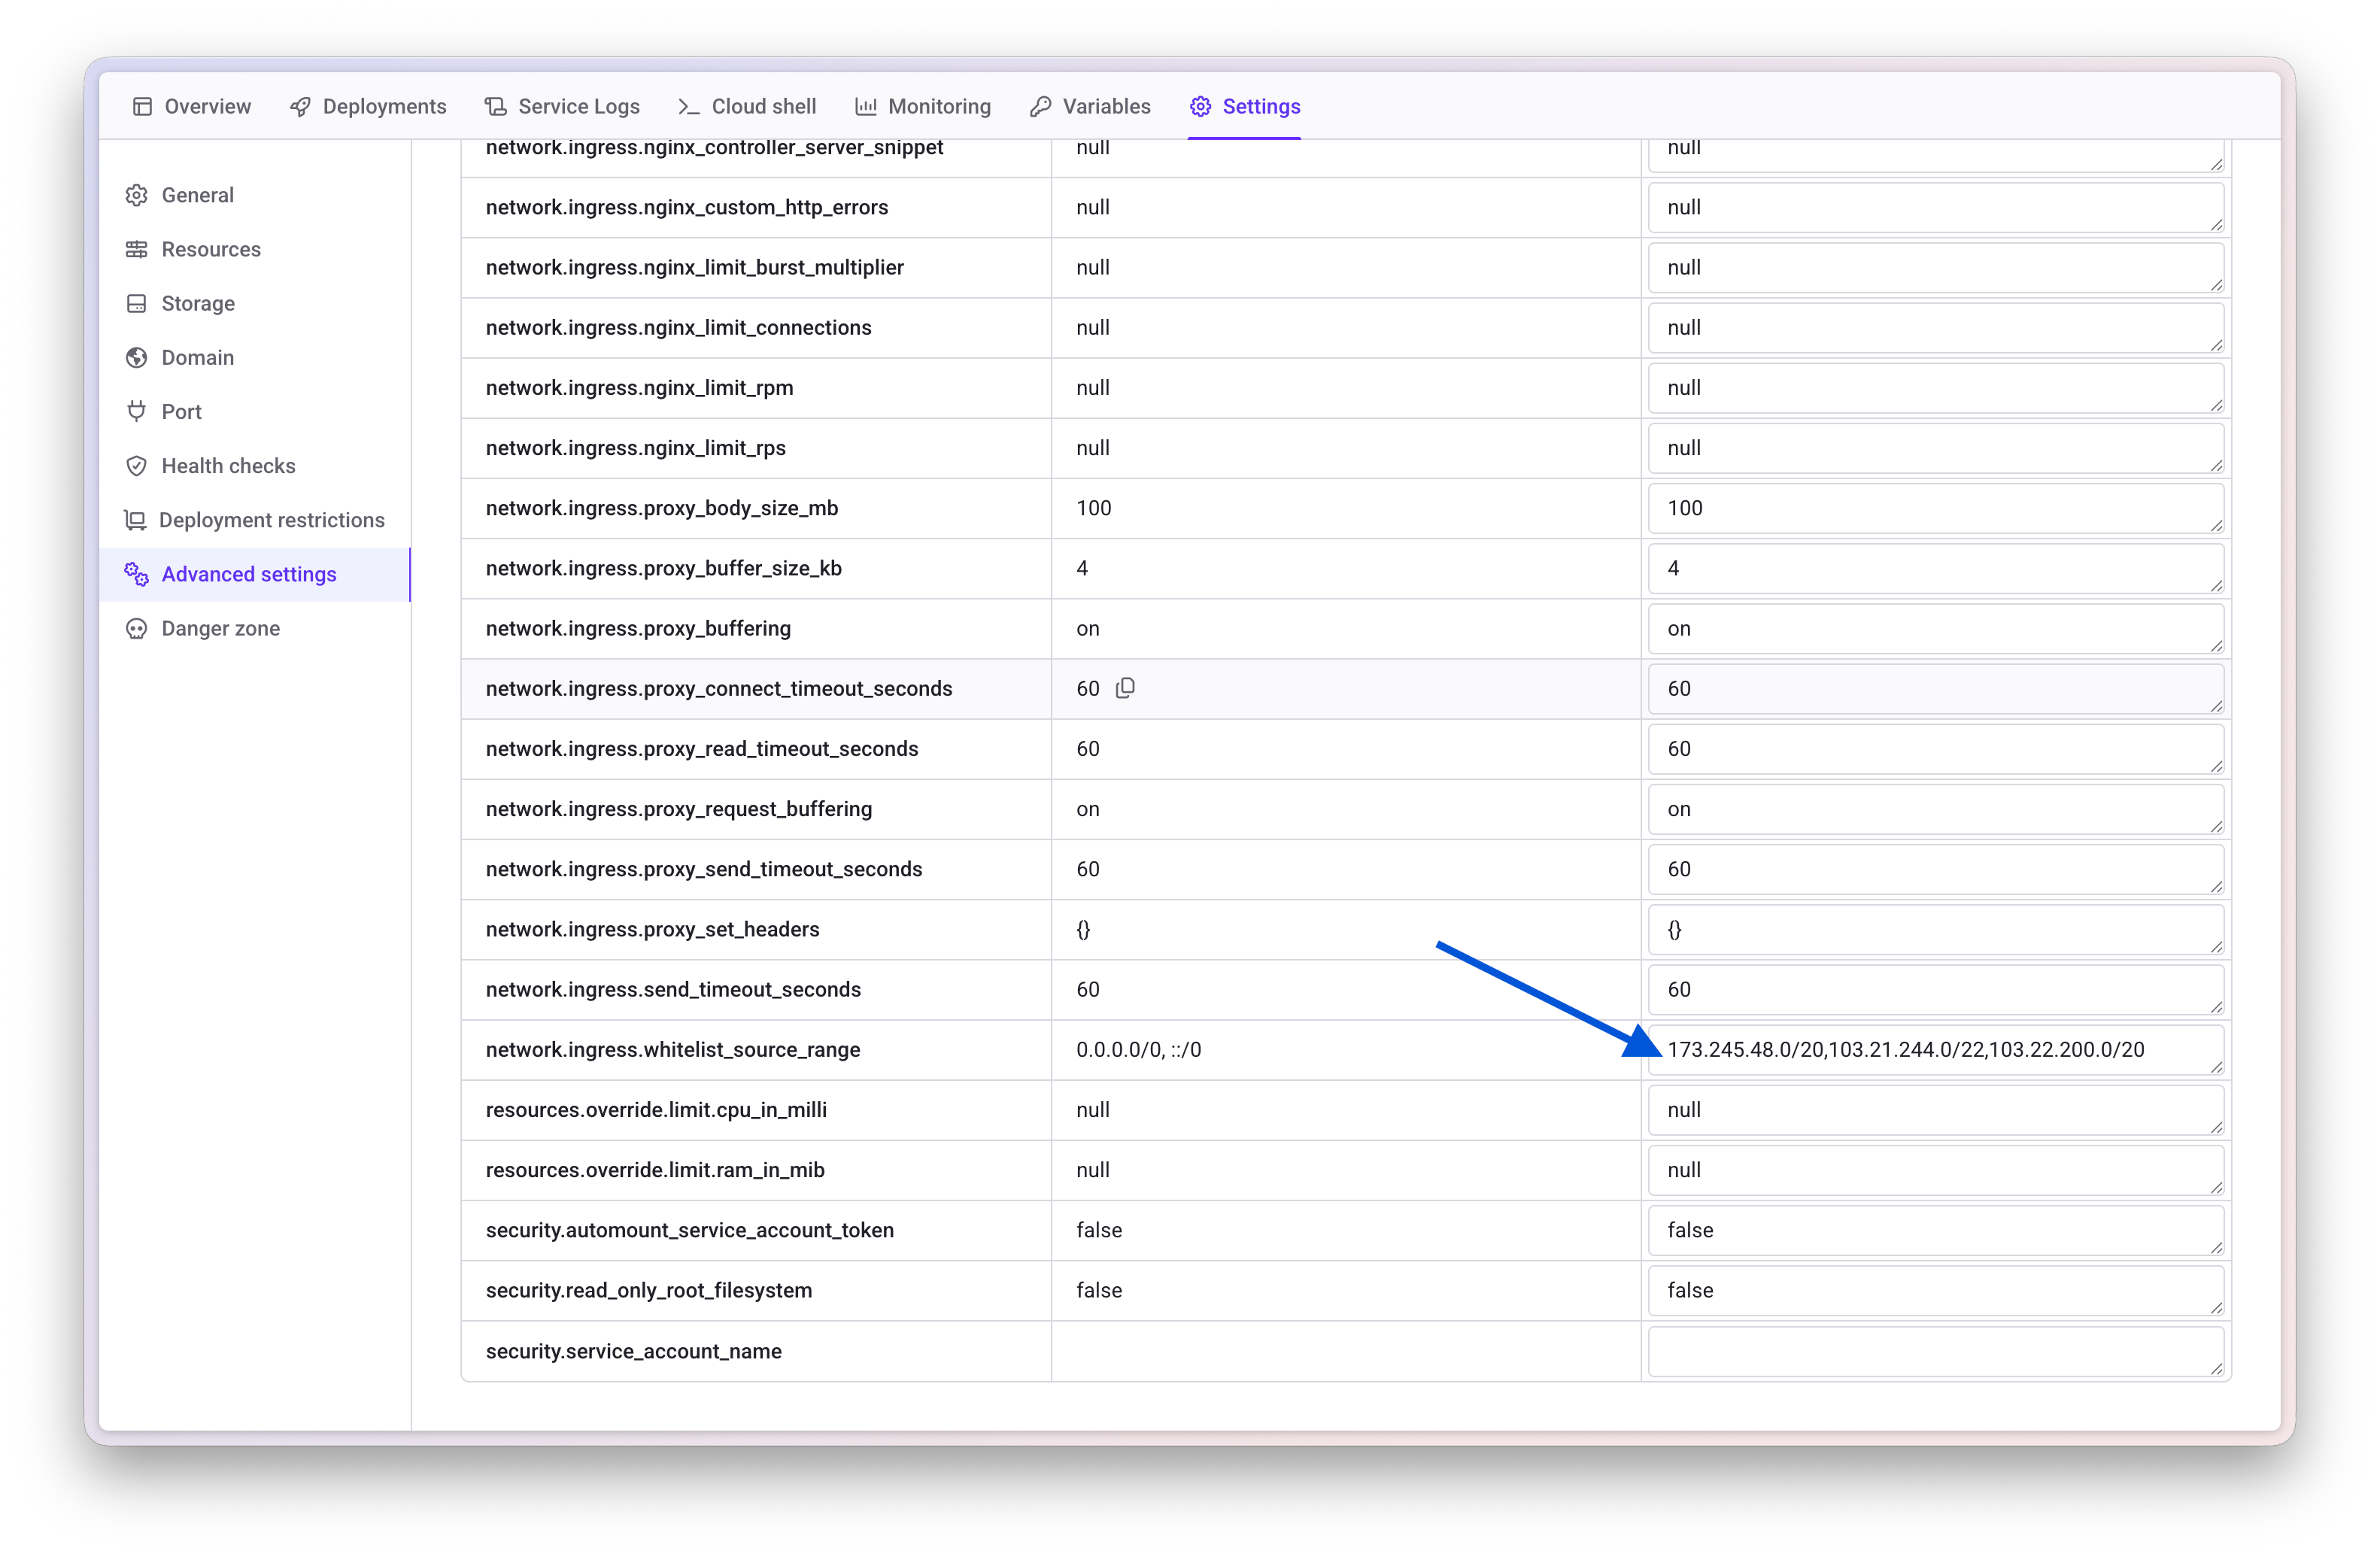Edit the whitelist_source_range value field
Viewport: 2380px width, 1557px height.
pos(1936,1049)
